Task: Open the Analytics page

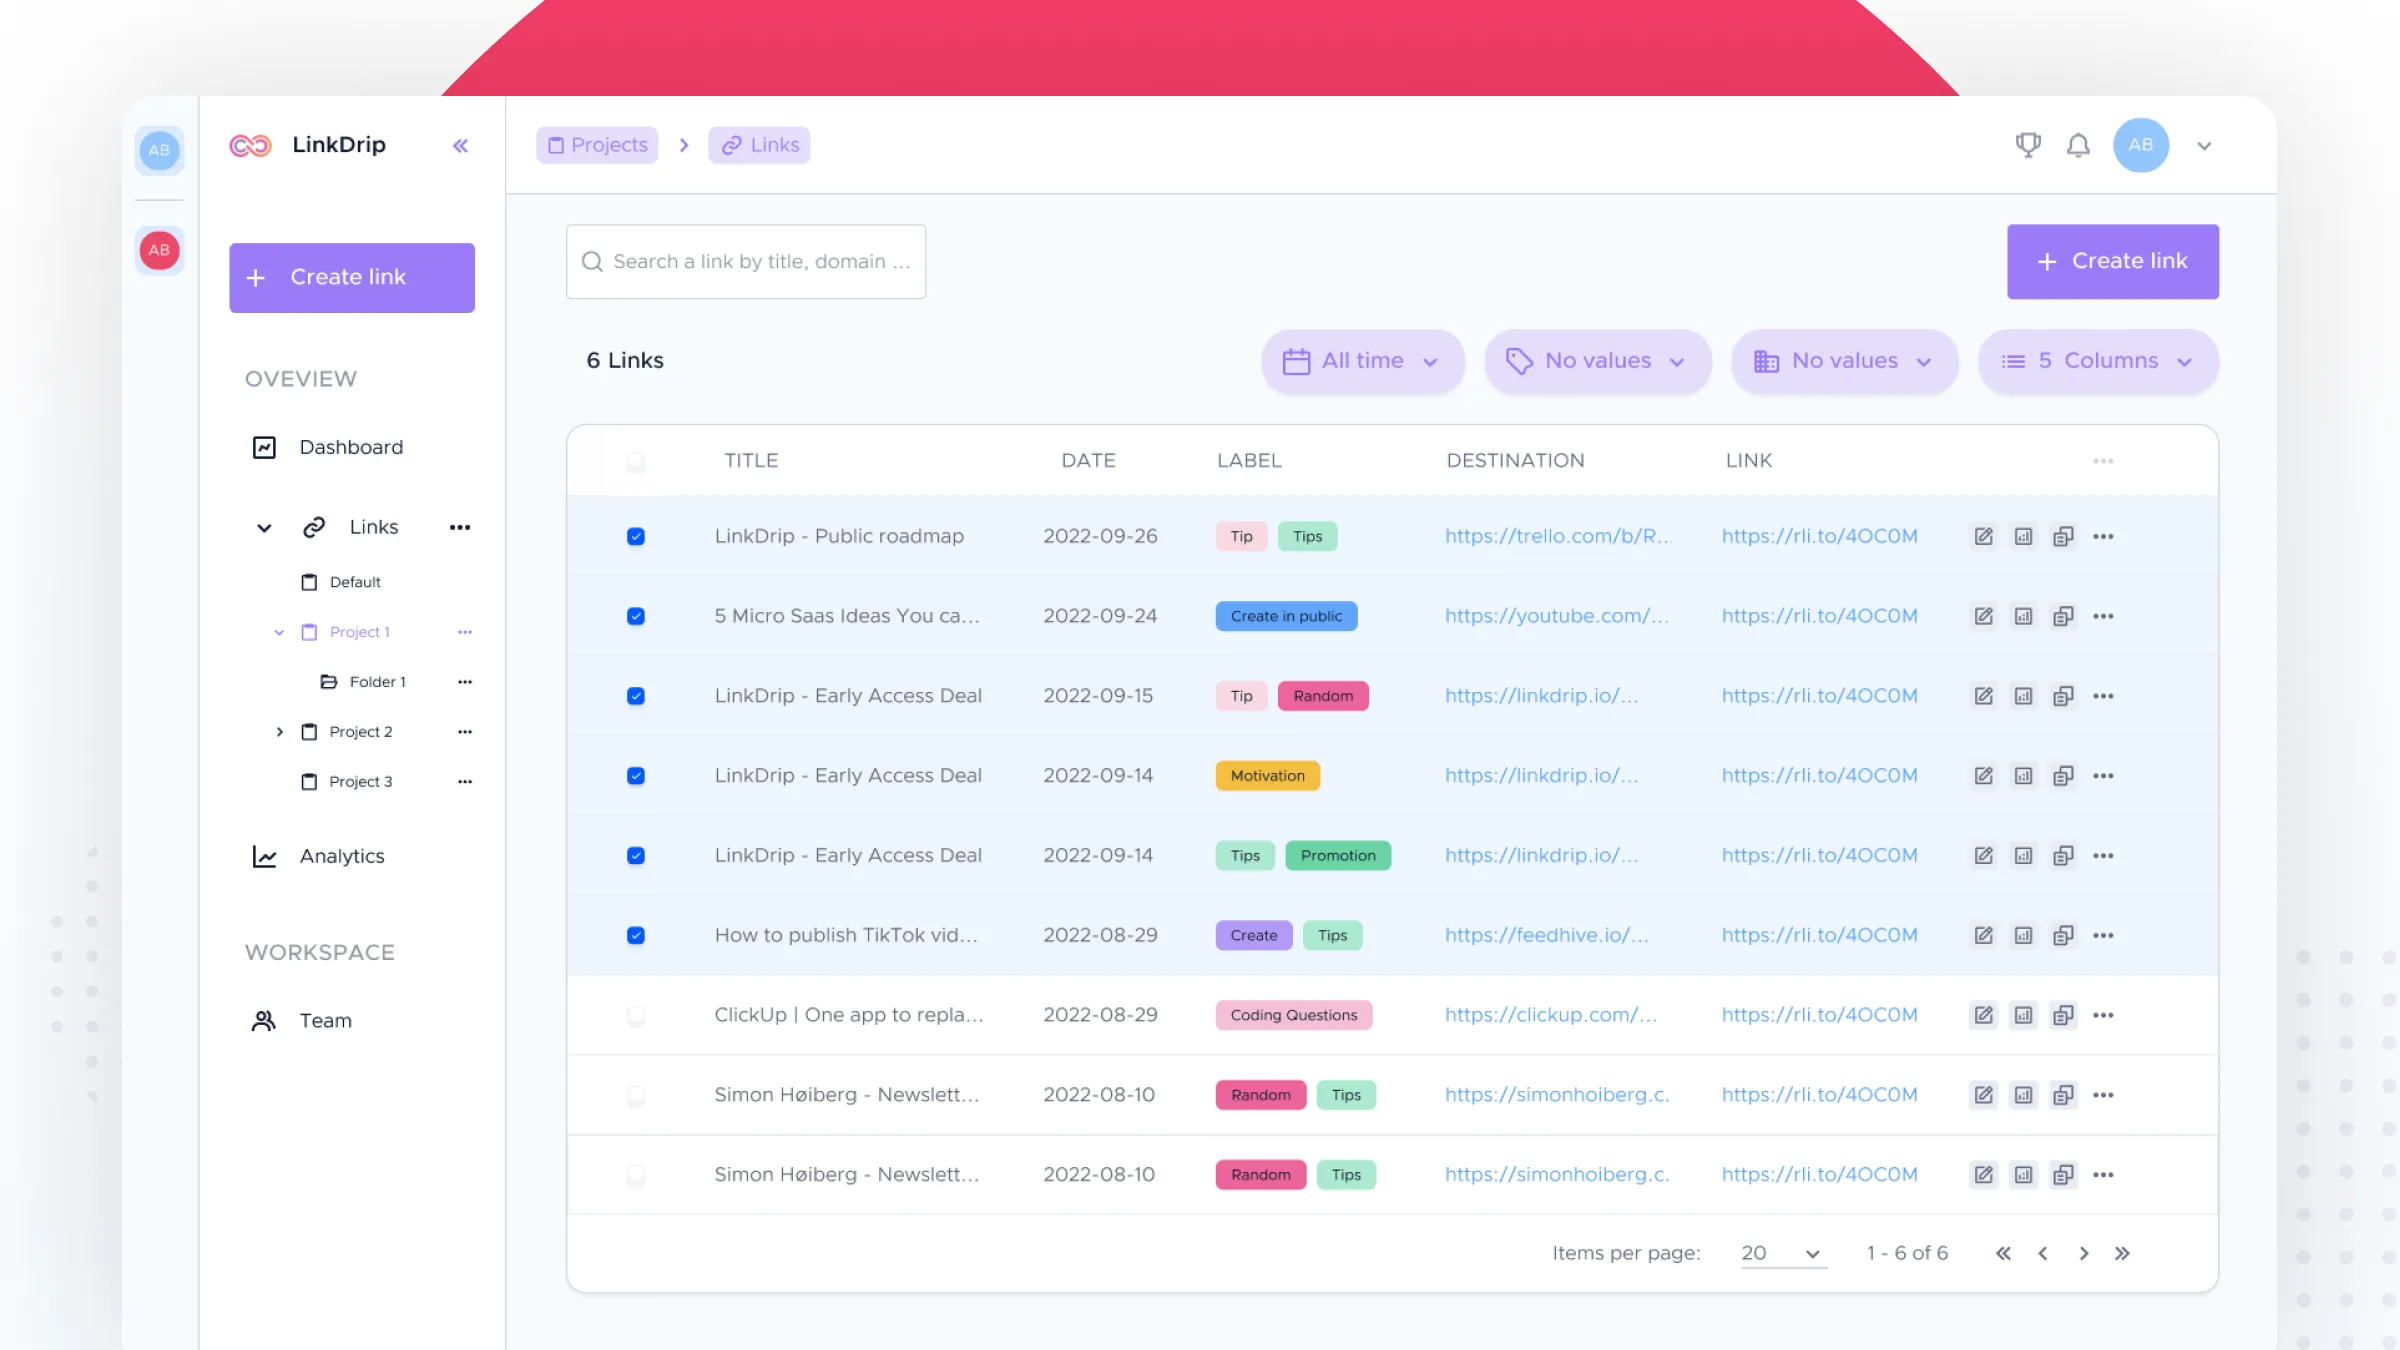Action: pos(342,856)
